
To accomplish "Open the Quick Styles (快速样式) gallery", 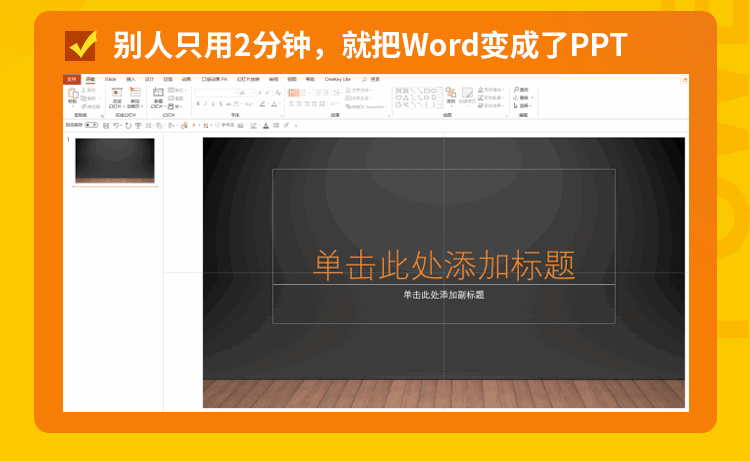I will (467, 95).
